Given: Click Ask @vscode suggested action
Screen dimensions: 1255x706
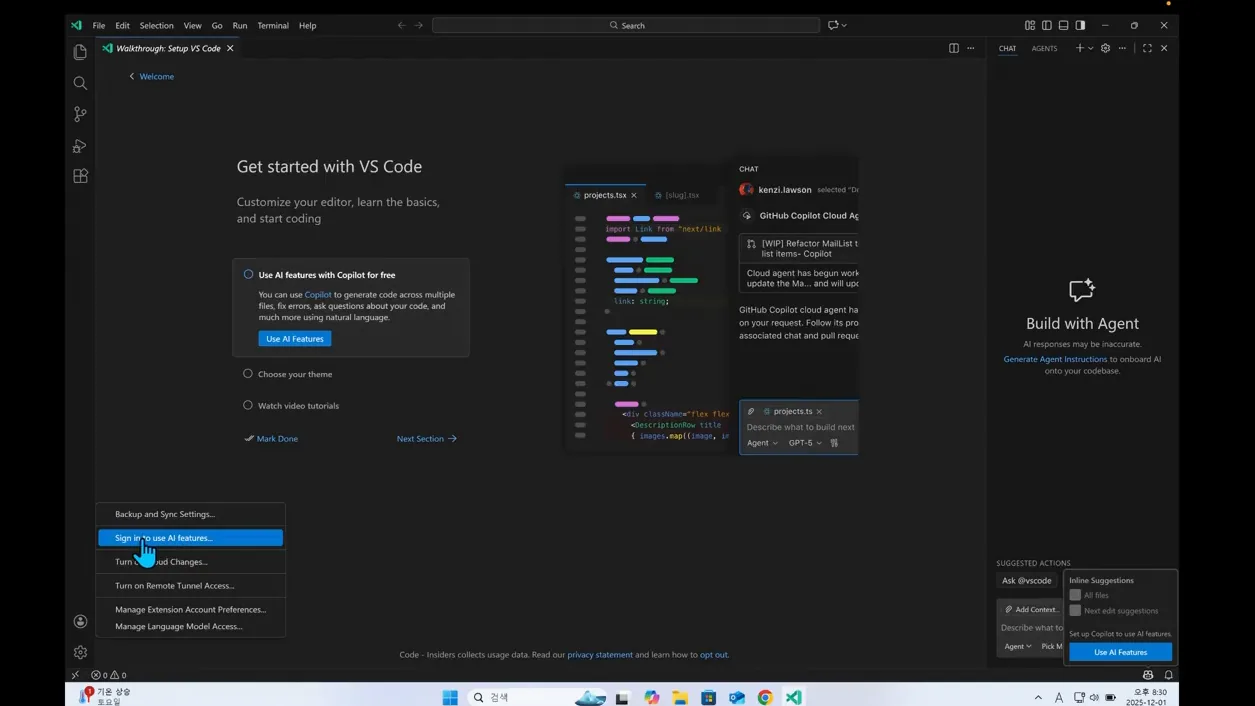Looking at the screenshot, I should [x=1027, y=580].
